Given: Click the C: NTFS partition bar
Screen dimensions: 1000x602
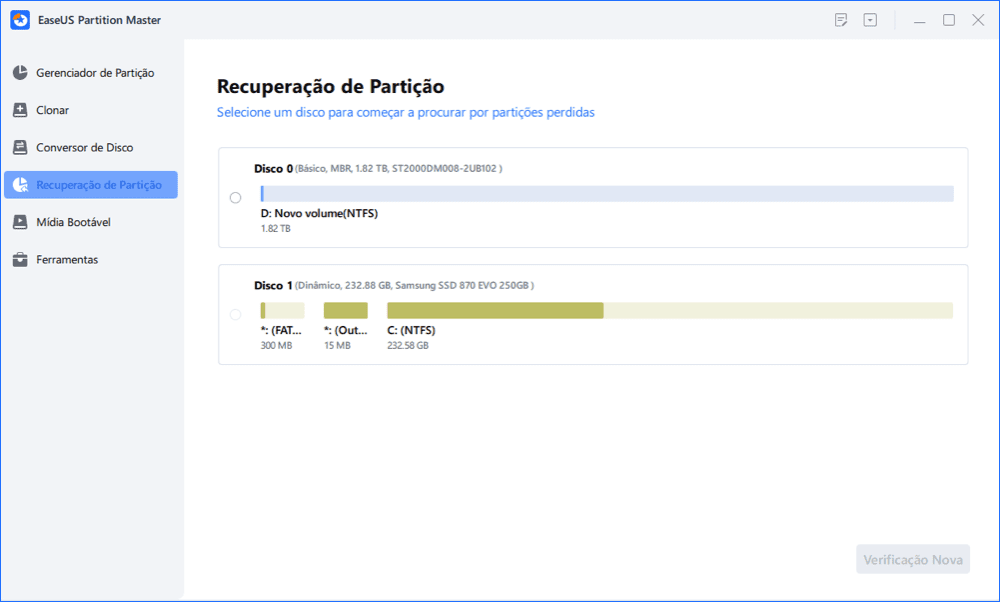Looking at the screenshot, I should [x=670, y=311].
